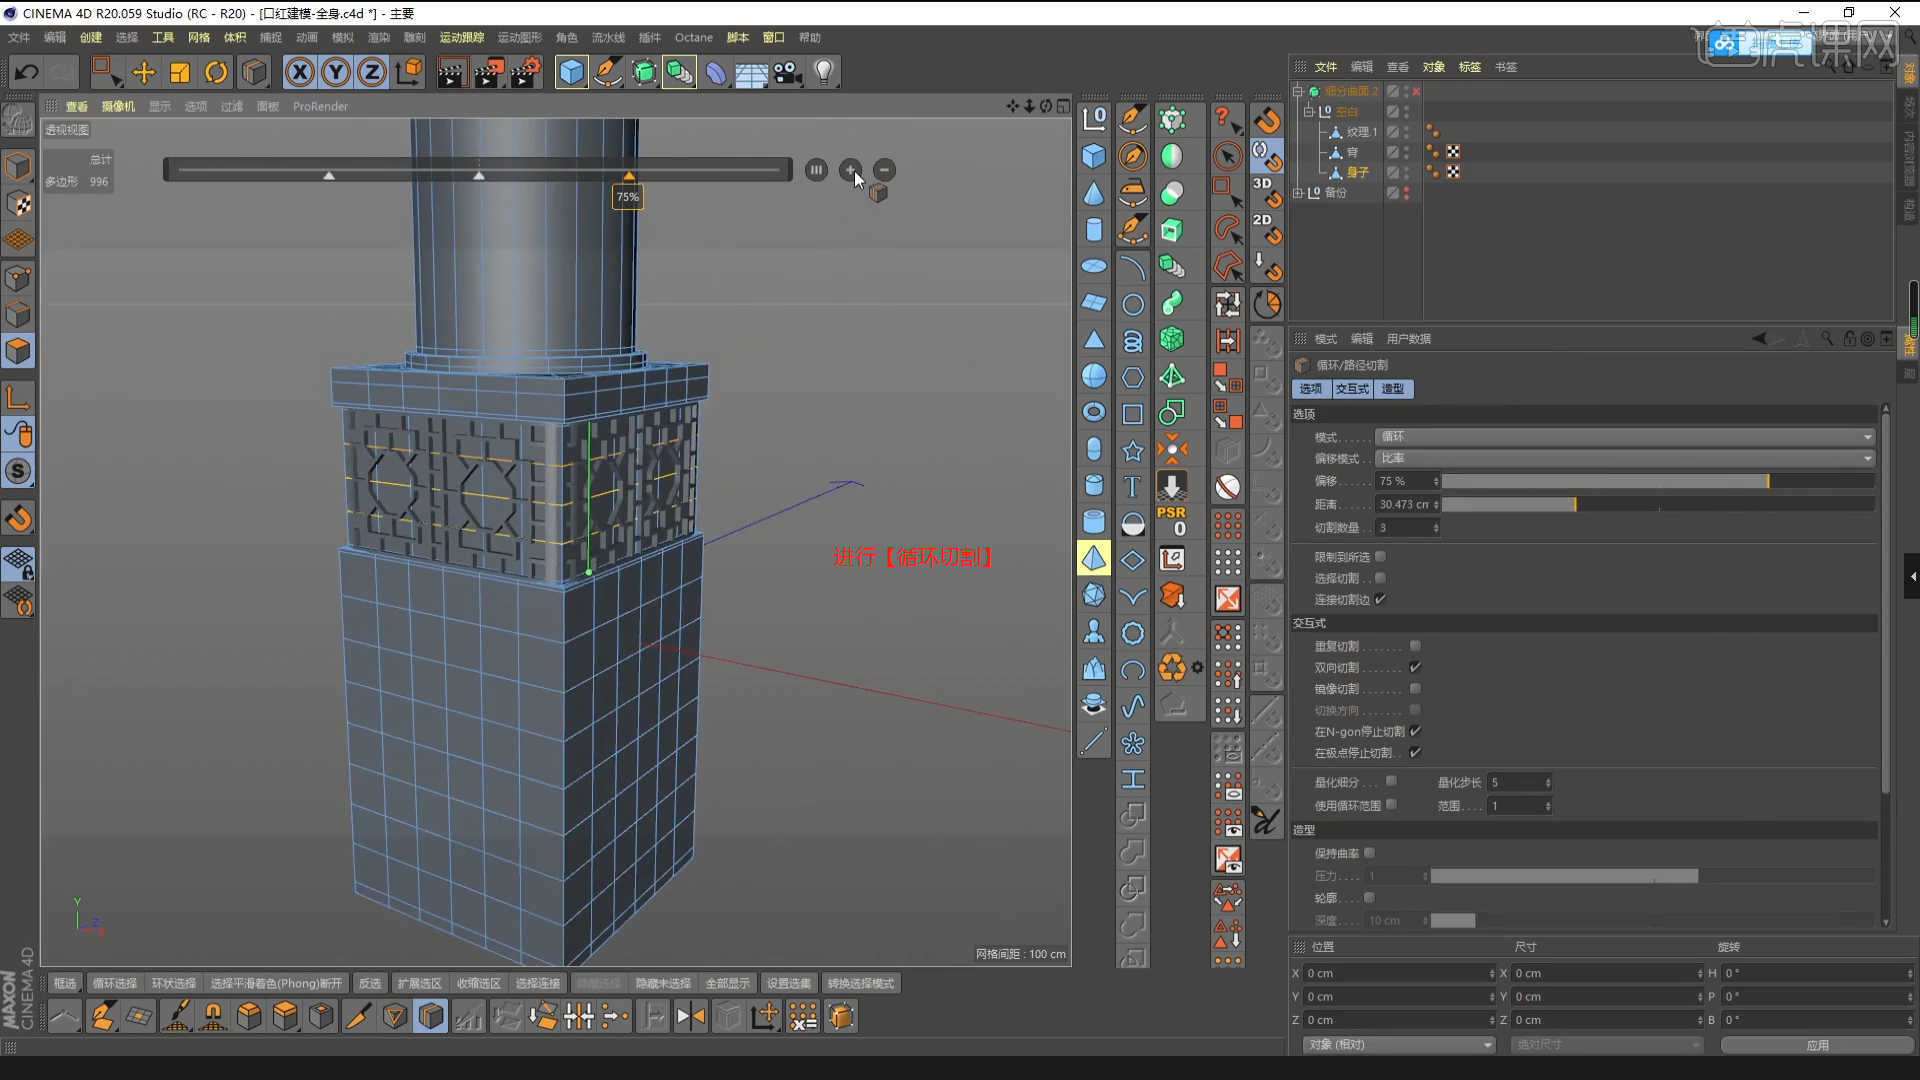Uncheck the 双向切割 checkbox
The image size is (1920, 1080).
tap(1415, 667)
